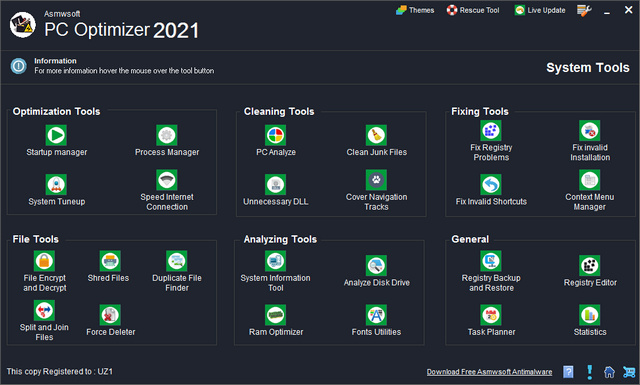Click the shopping cart icon

tap(629, 372)
